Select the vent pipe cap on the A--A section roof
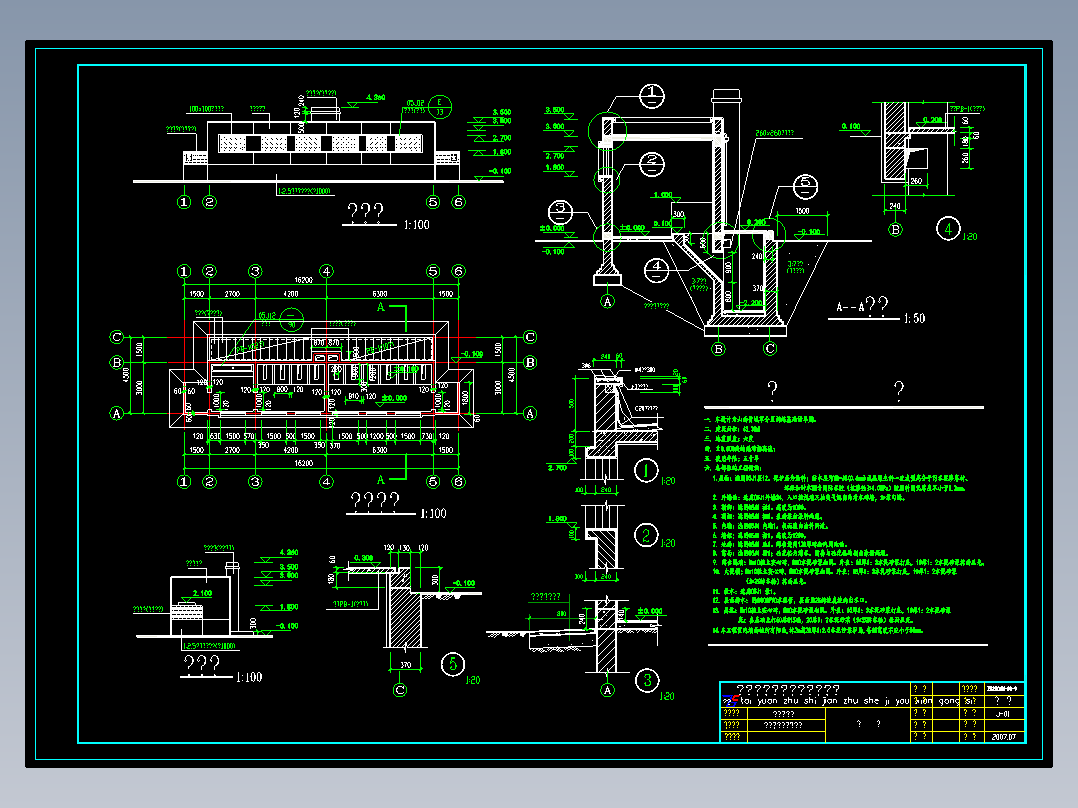The image size is (1078, 808). [x=727, y=95]
